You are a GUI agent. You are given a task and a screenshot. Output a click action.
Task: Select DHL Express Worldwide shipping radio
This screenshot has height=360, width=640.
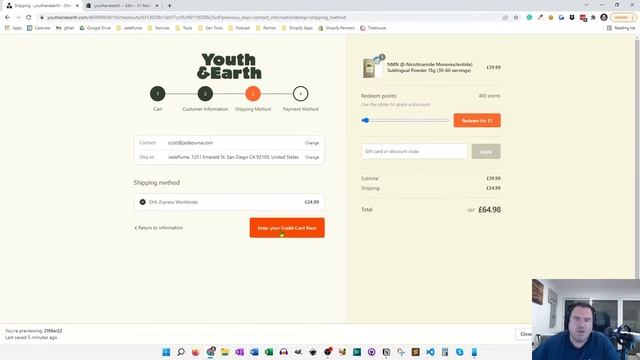(142, 202)
